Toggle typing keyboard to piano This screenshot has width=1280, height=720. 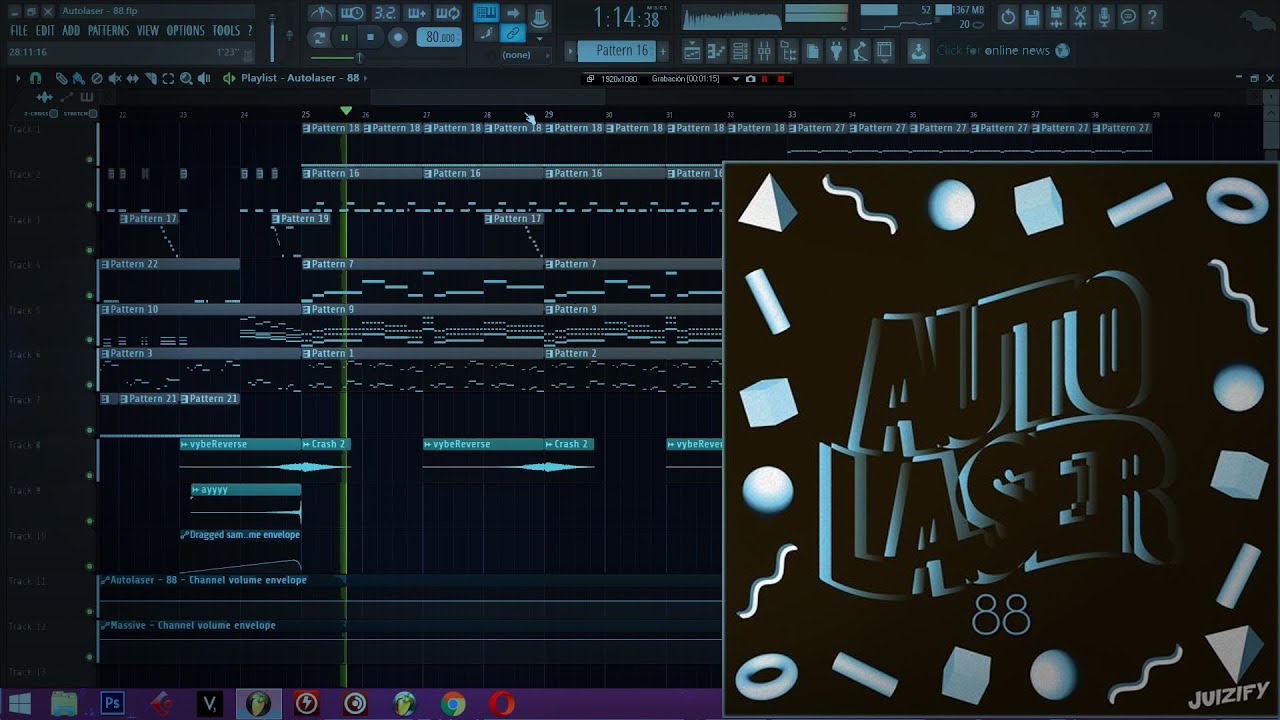click(x=486, y=13)
